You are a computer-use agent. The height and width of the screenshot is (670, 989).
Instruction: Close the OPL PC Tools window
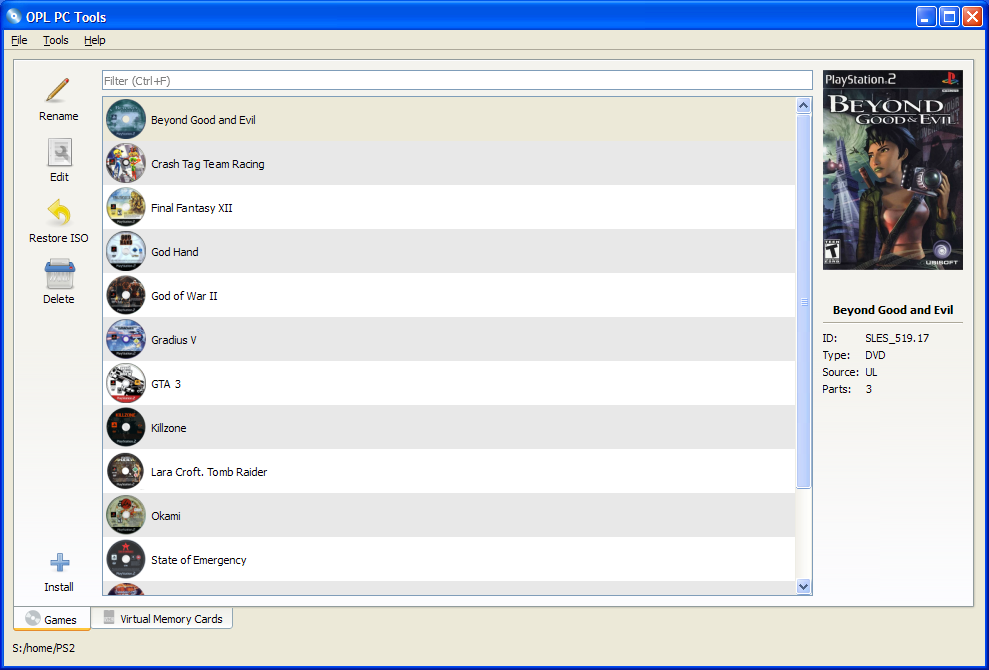coord(973,16)
